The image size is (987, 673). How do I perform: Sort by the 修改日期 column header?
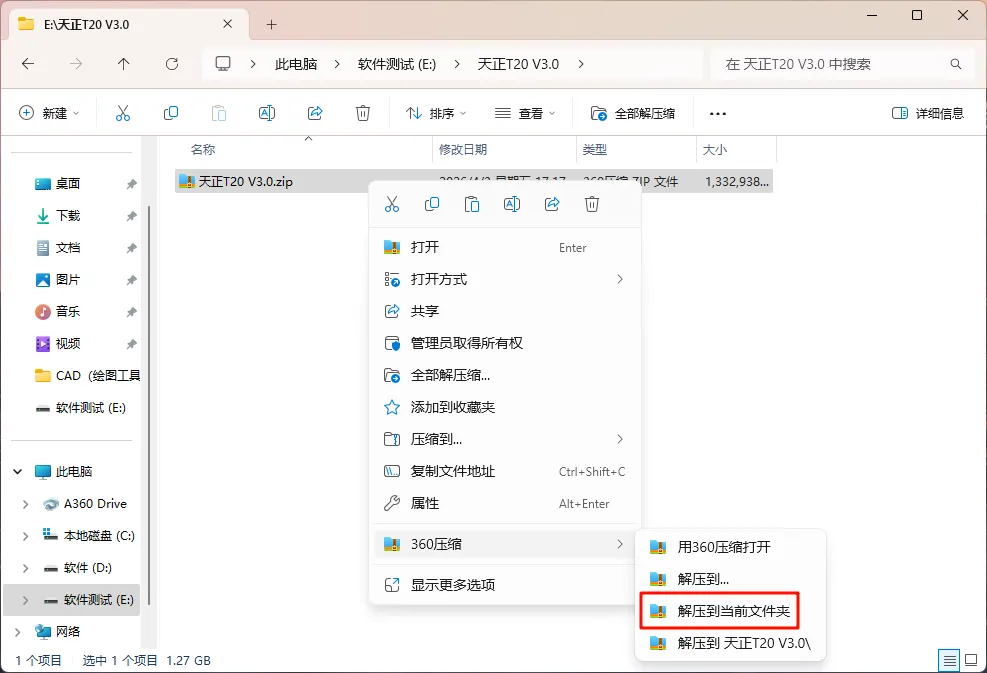(x=504, y=150)
